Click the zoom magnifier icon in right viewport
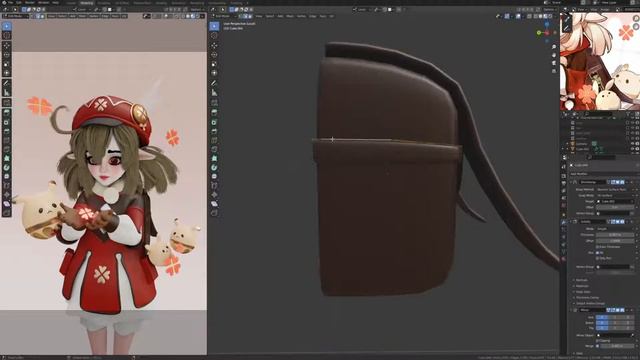 (x=554, y=47)
